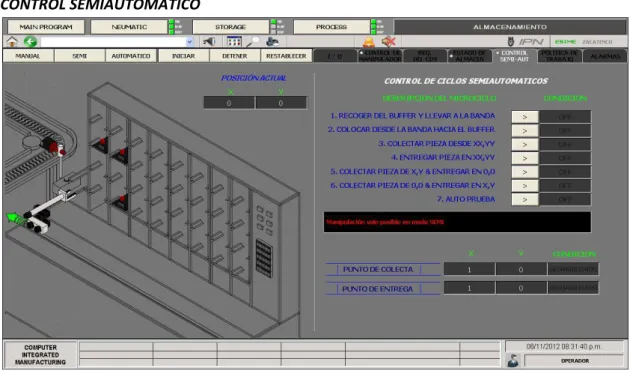Click the MAIN PROGRAM button
630x371 pixels.
(x=46, y=27)
